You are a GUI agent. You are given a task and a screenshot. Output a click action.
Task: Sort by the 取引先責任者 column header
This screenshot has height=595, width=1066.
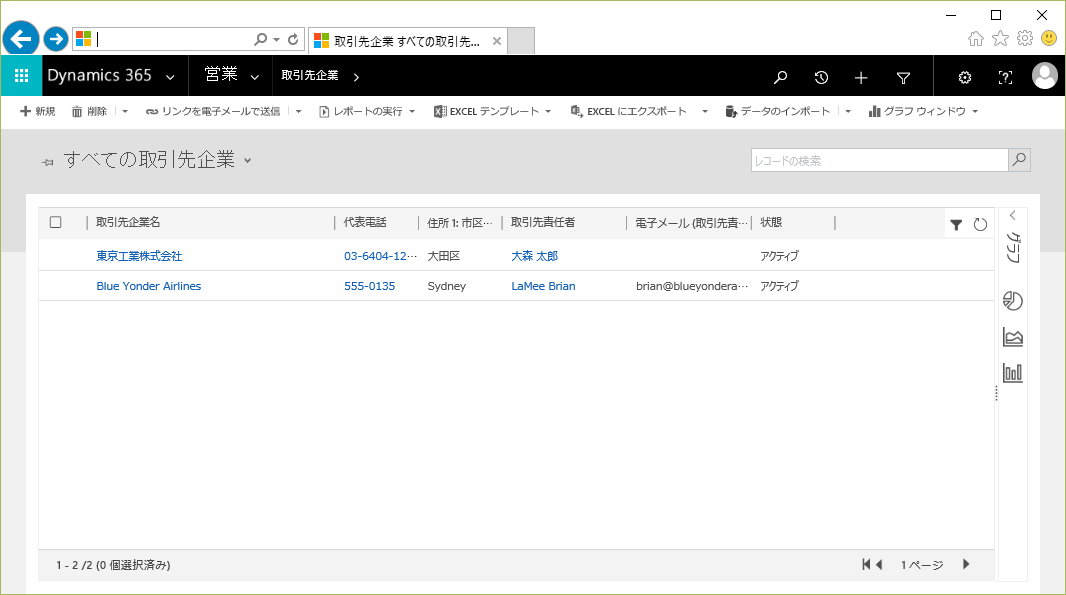543,222
